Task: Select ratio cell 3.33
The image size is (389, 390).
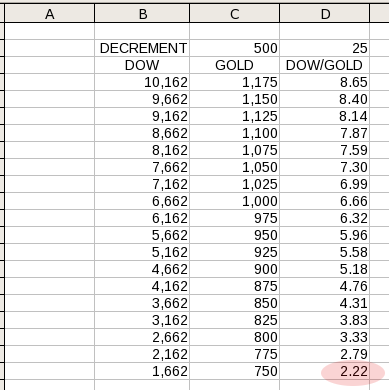Action: 325,337
